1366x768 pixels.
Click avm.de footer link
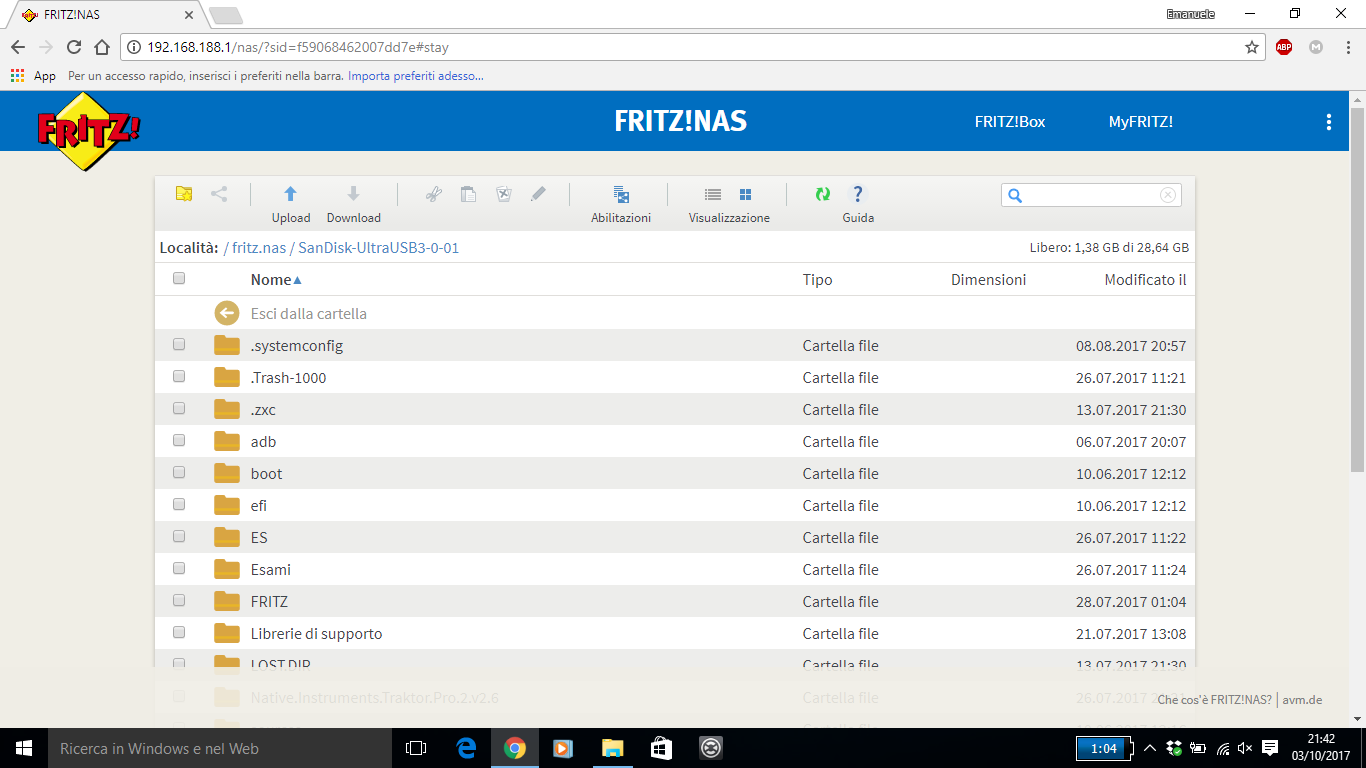pos(1303,700)
